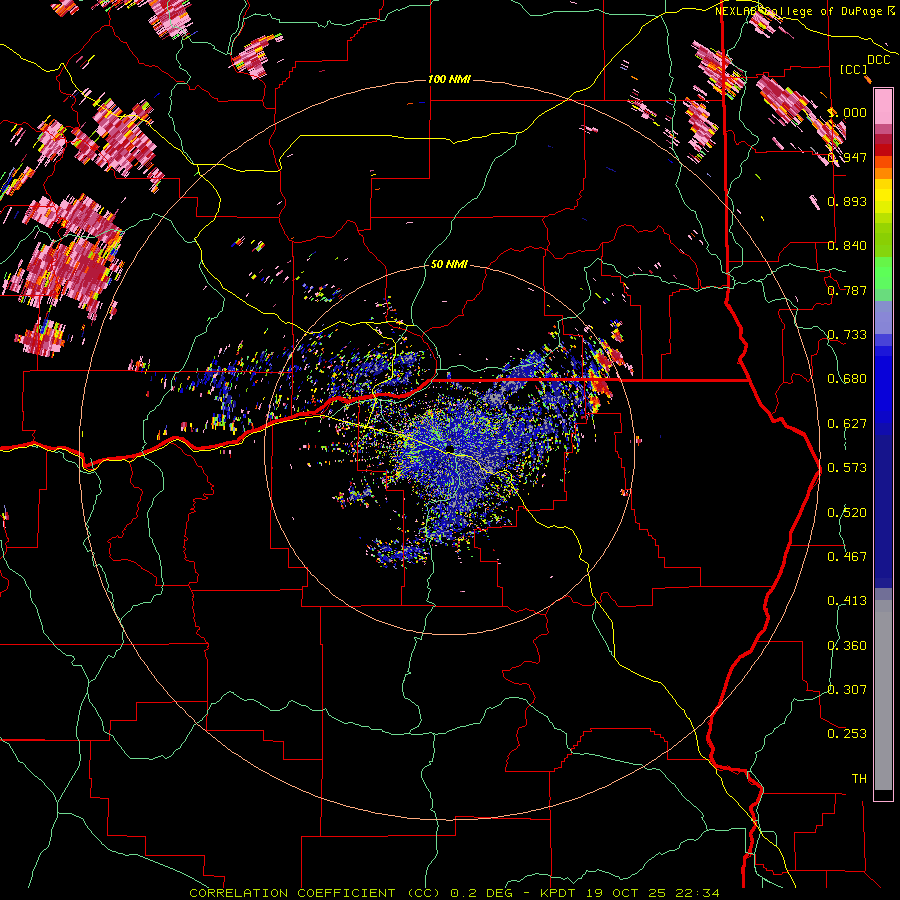This screenshot has width=900, height=900.
Task: Select the 1.000 value on the color scale
Action: tap(847, 113)
